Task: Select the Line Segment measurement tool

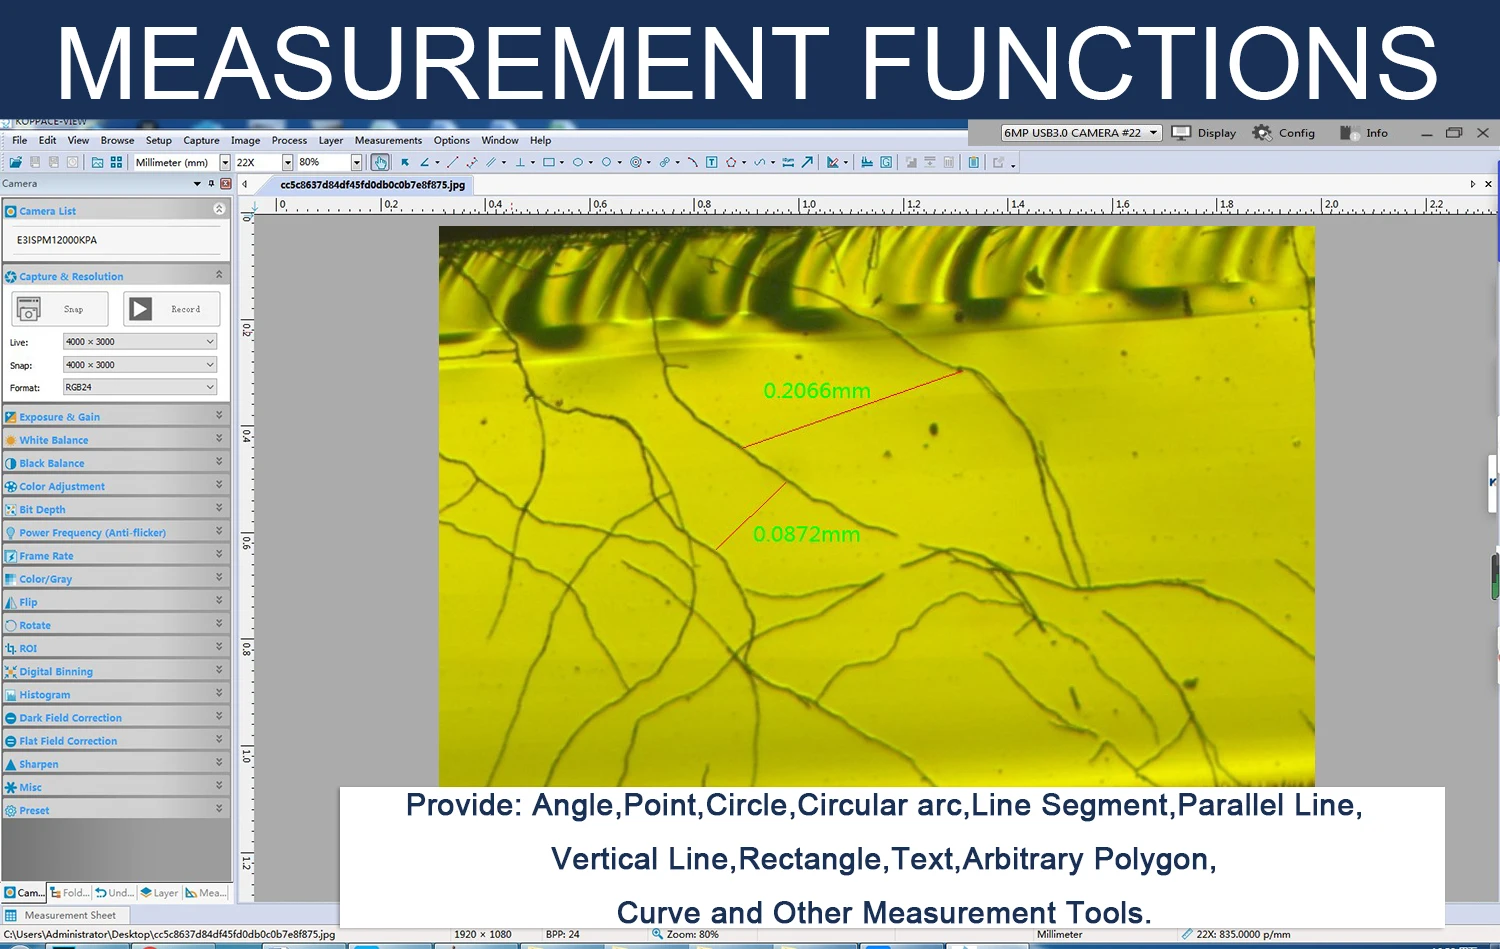Action: pyautogui.click(x=453, y=162)
